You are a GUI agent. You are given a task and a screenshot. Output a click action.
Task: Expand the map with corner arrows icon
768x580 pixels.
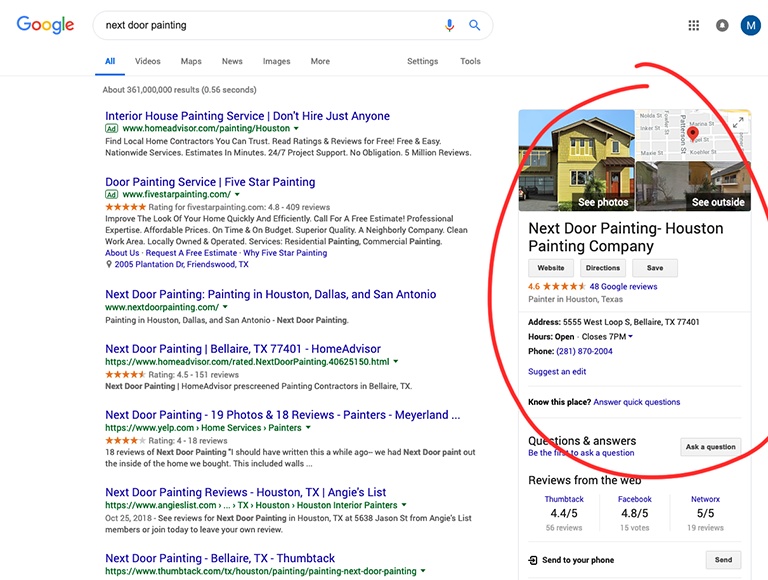click(738, 122)
